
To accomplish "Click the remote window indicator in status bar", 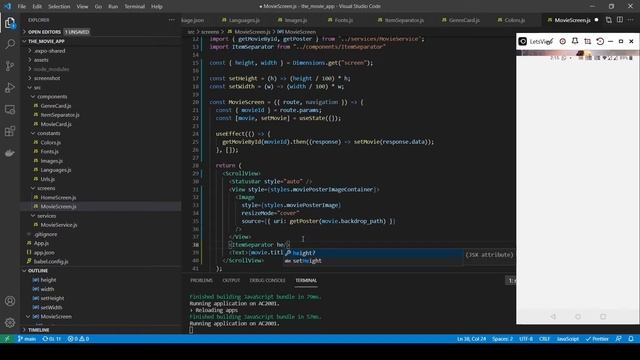I will [7, 339].
